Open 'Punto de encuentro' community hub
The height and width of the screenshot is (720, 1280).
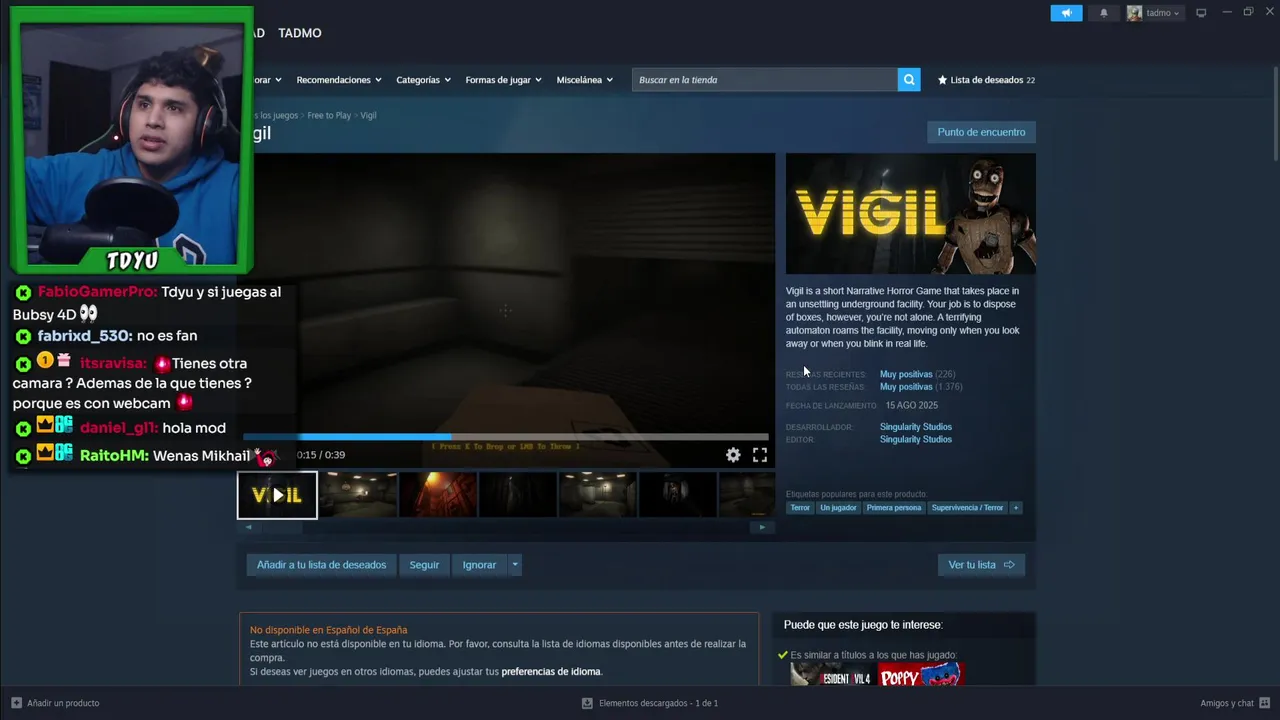coord(981,132)
